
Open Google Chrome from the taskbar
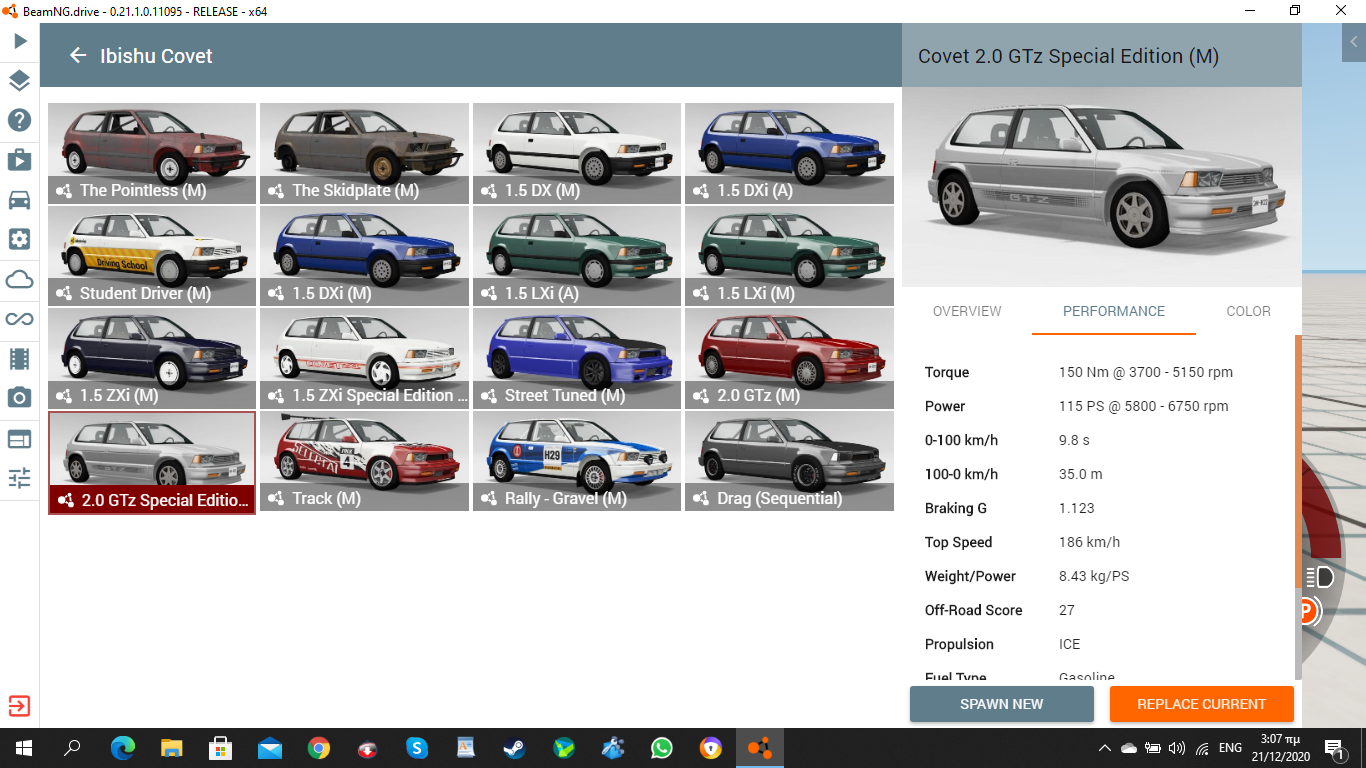tap(319, 748)
